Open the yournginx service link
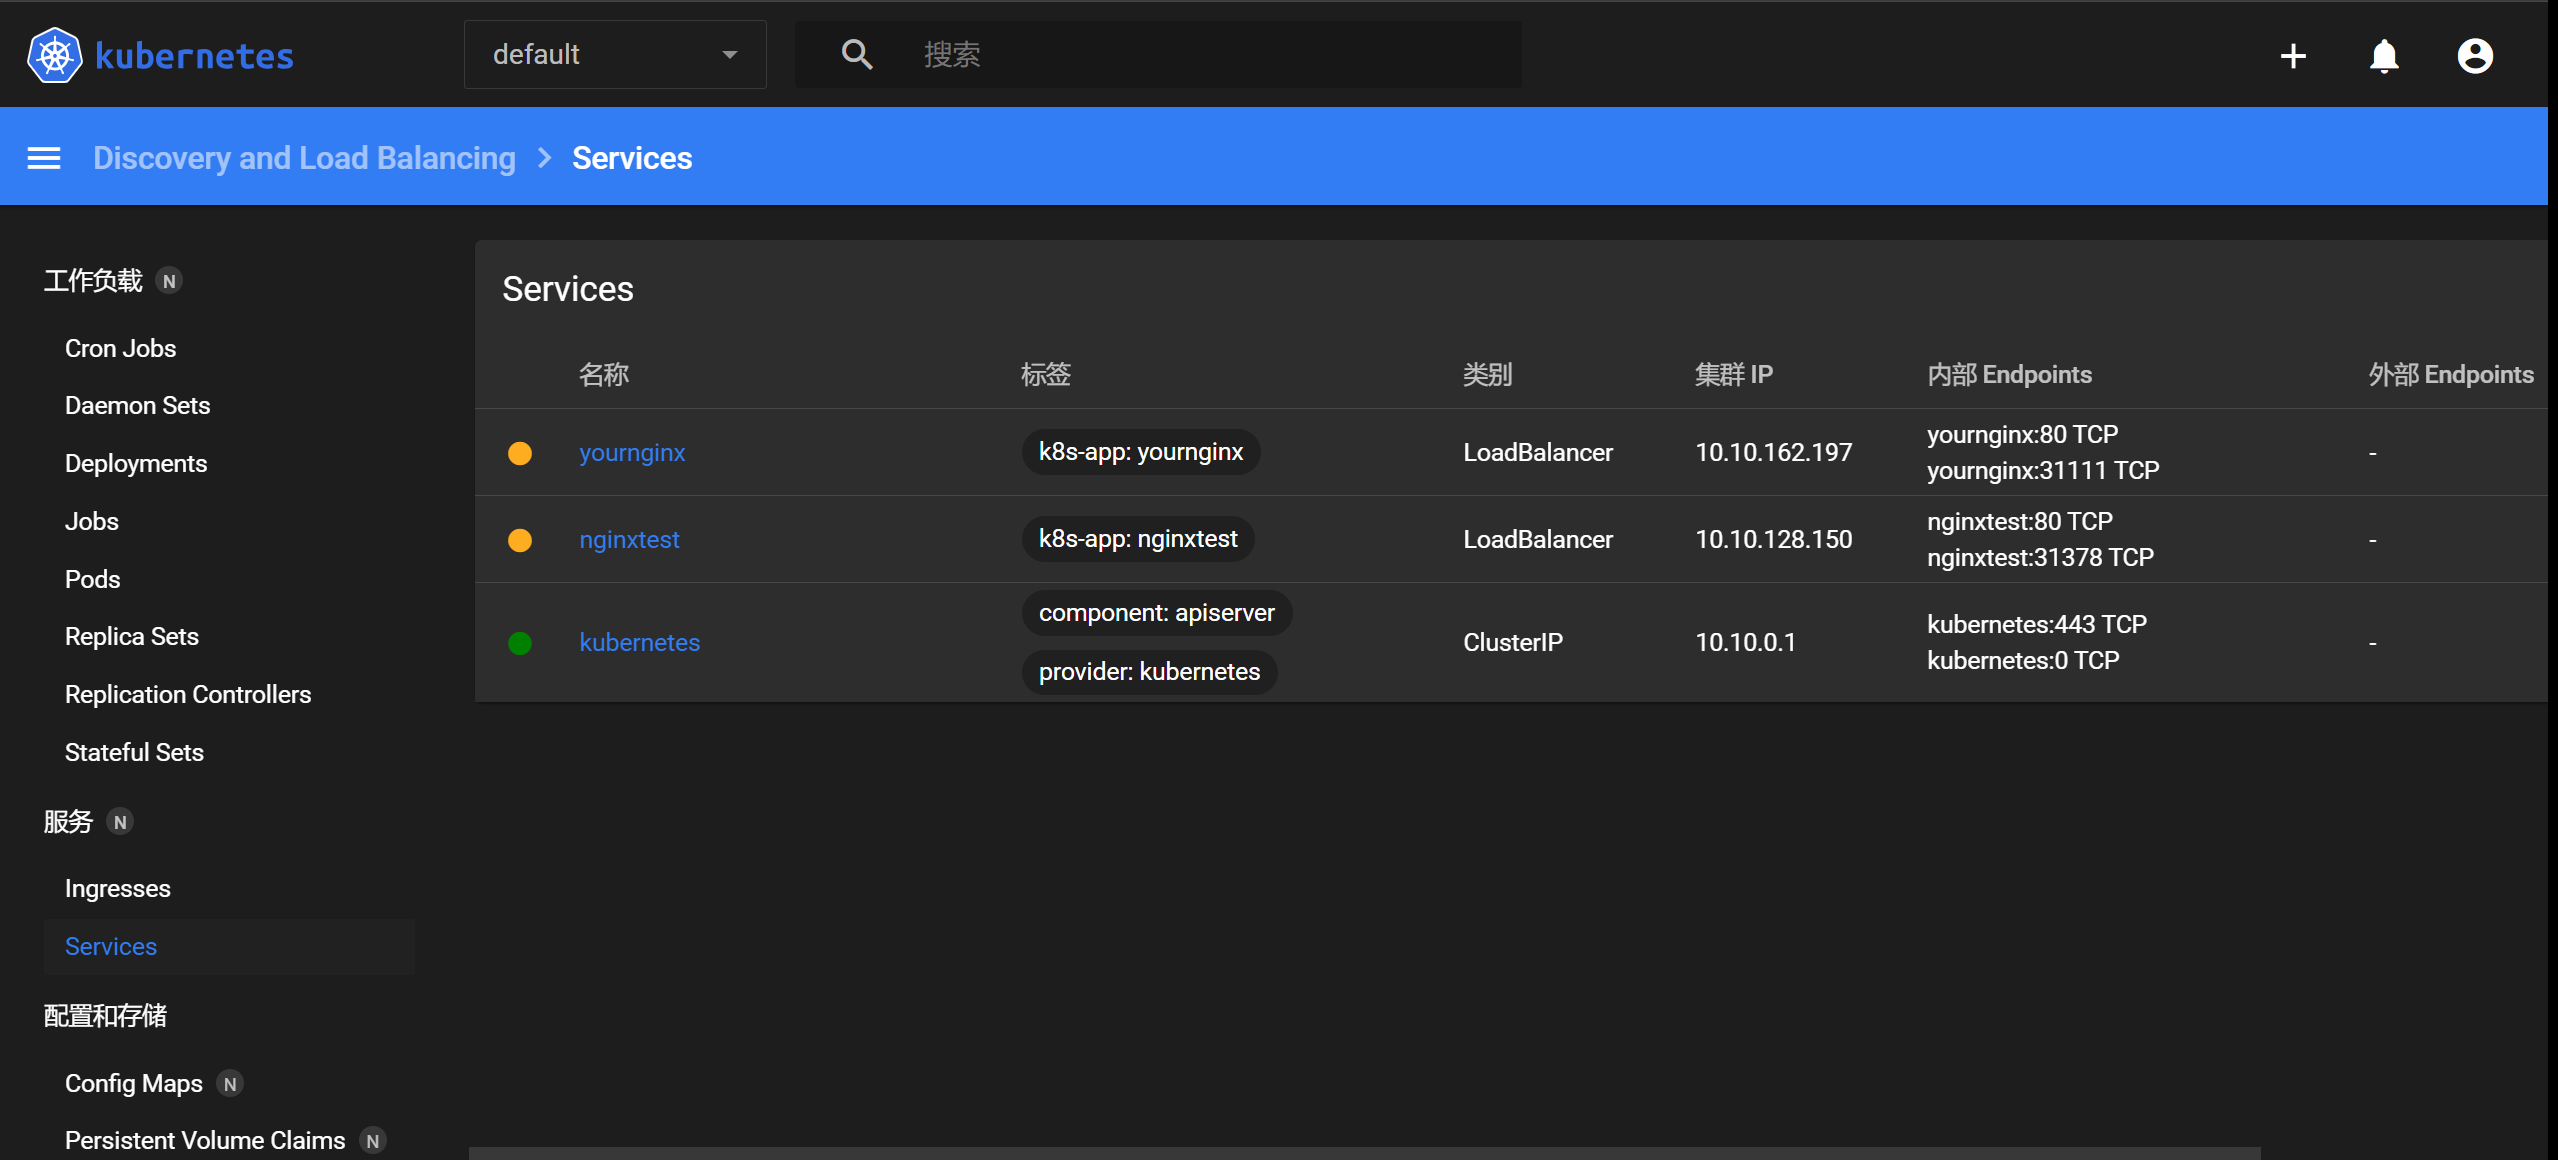Screen dimensions: 2558x1160 [632, 453]
